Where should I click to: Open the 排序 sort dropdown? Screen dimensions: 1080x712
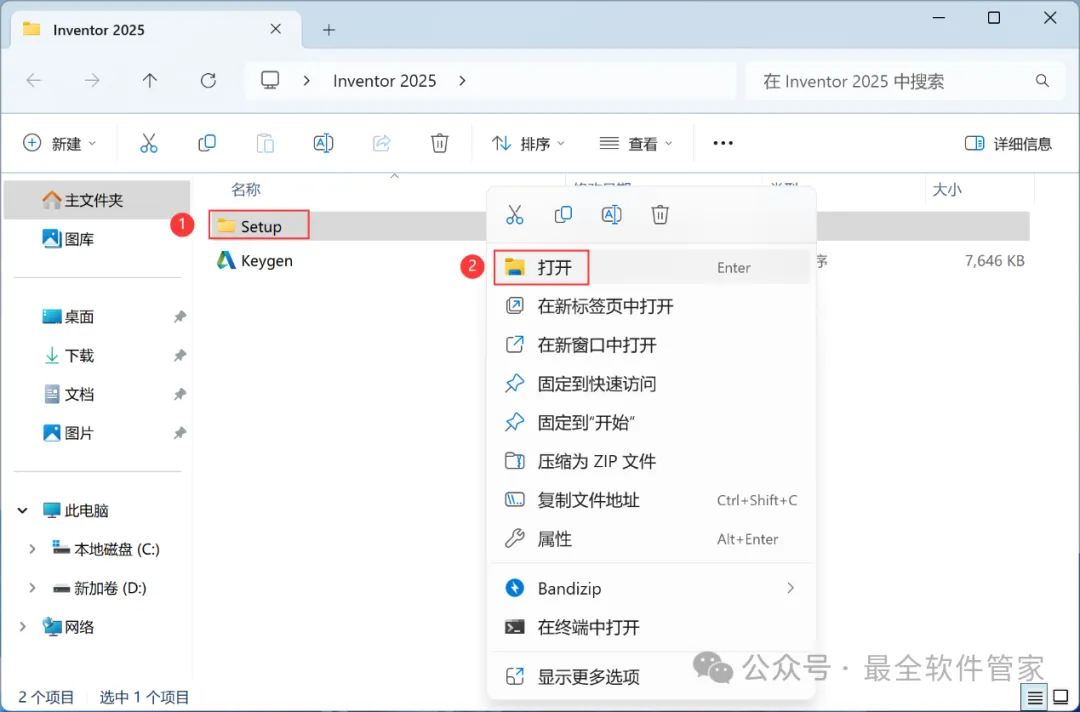[x=528, y=143]
